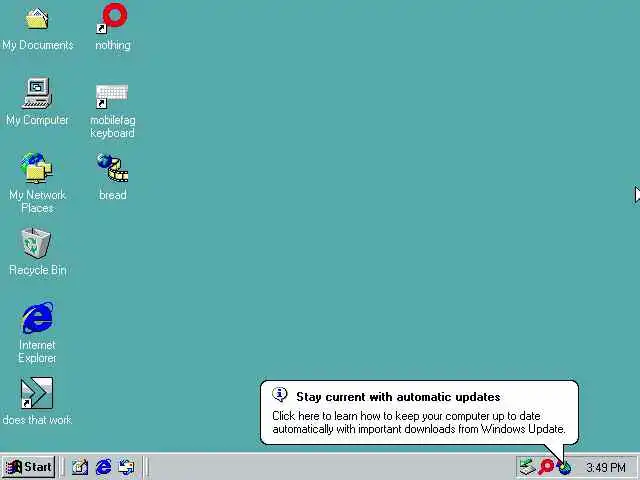Click the 'does that work' label text

pos(37,420)
